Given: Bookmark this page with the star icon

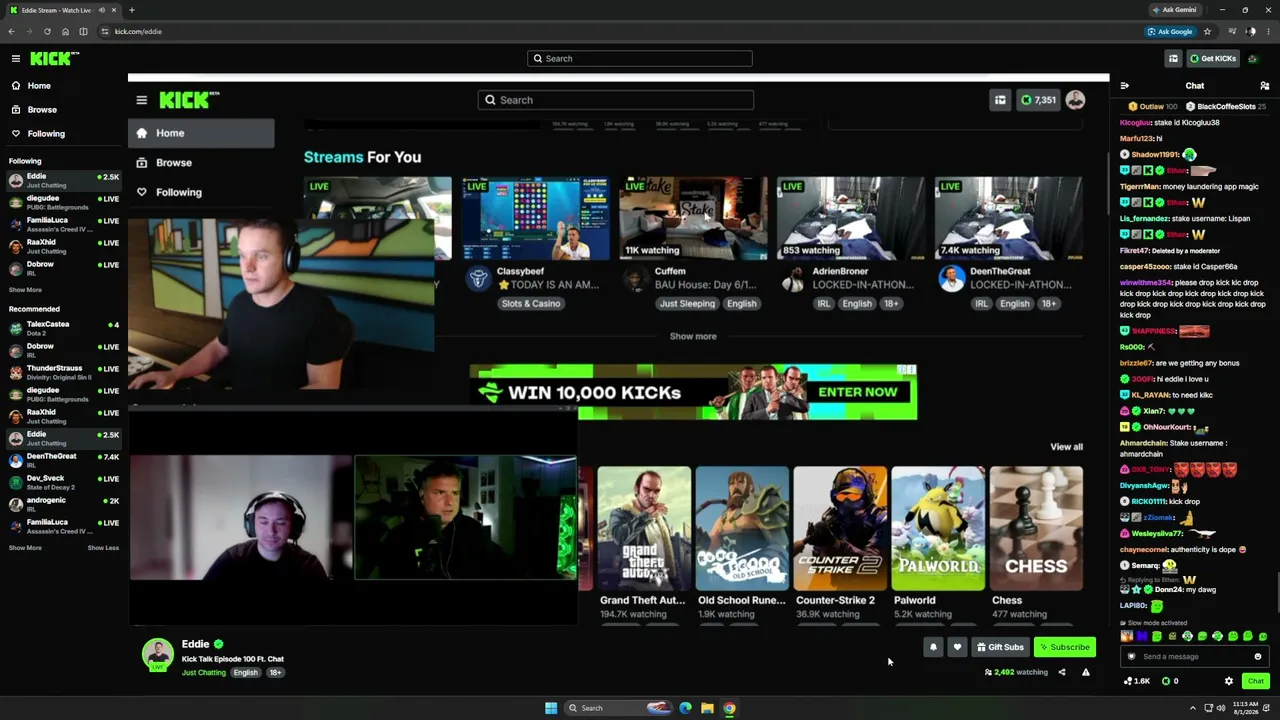Looking at the screenshot, I should coord(1207,31).
